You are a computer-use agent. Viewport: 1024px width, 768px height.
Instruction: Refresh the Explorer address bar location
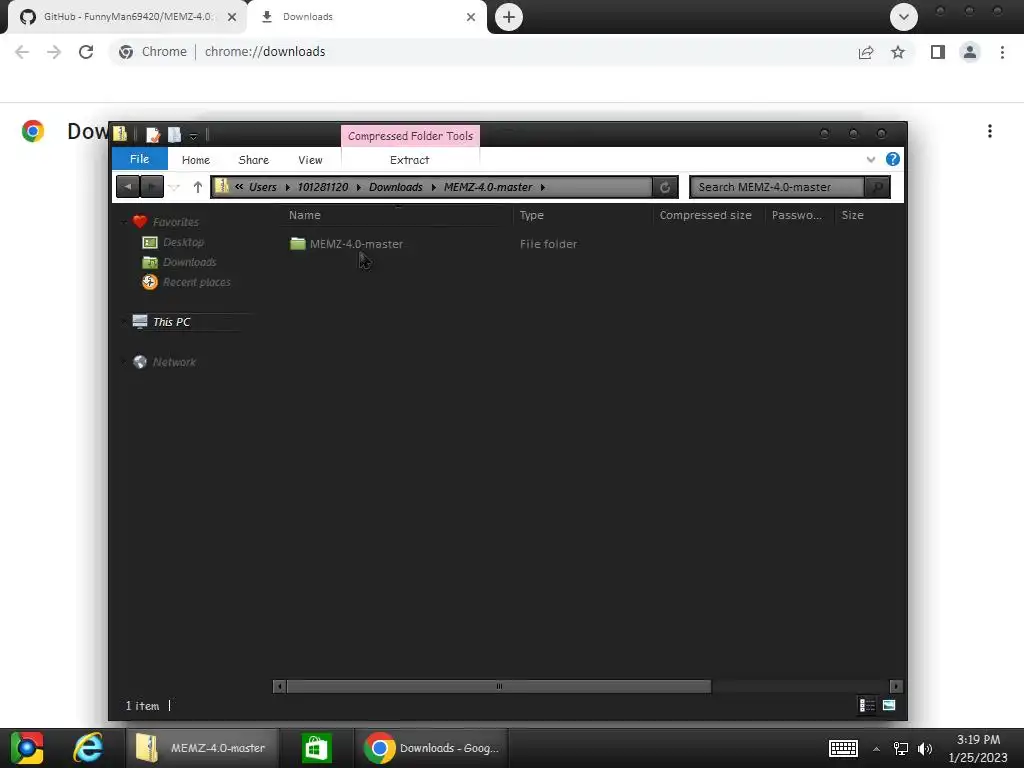tap(665, 187)
